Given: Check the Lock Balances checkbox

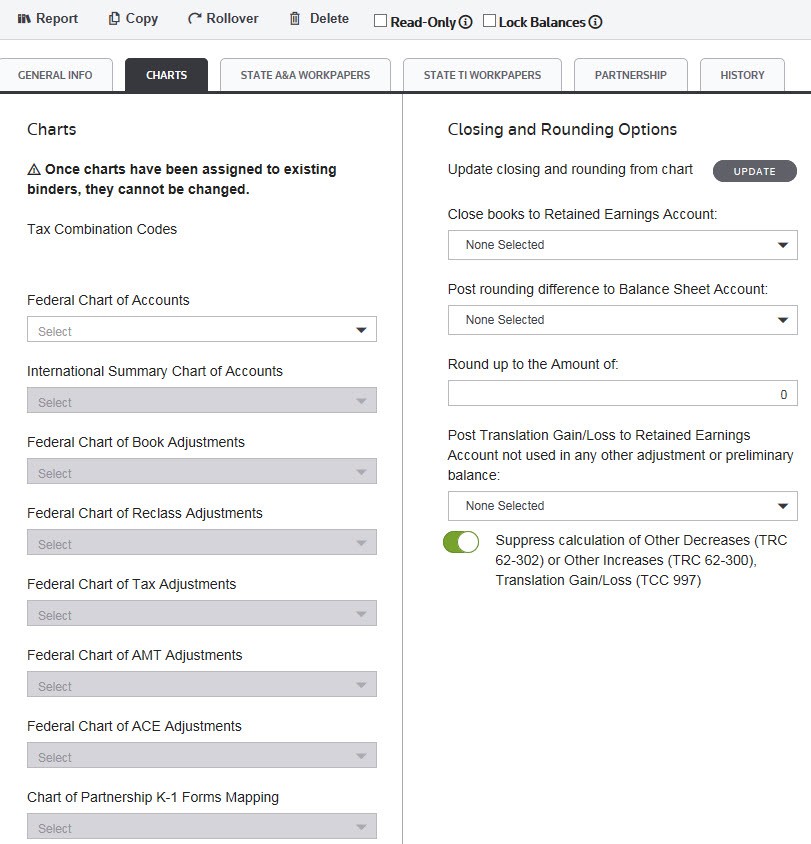Looking at the screenshot, I should [489, 21].
